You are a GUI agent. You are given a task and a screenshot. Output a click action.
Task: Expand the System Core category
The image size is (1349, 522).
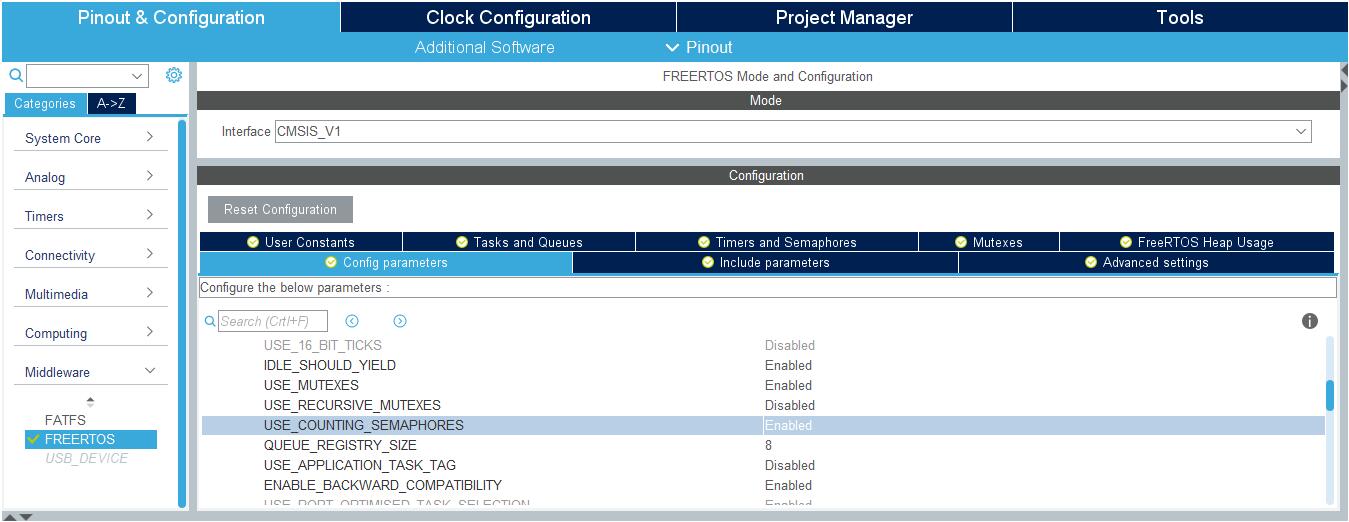coord(149,137)
